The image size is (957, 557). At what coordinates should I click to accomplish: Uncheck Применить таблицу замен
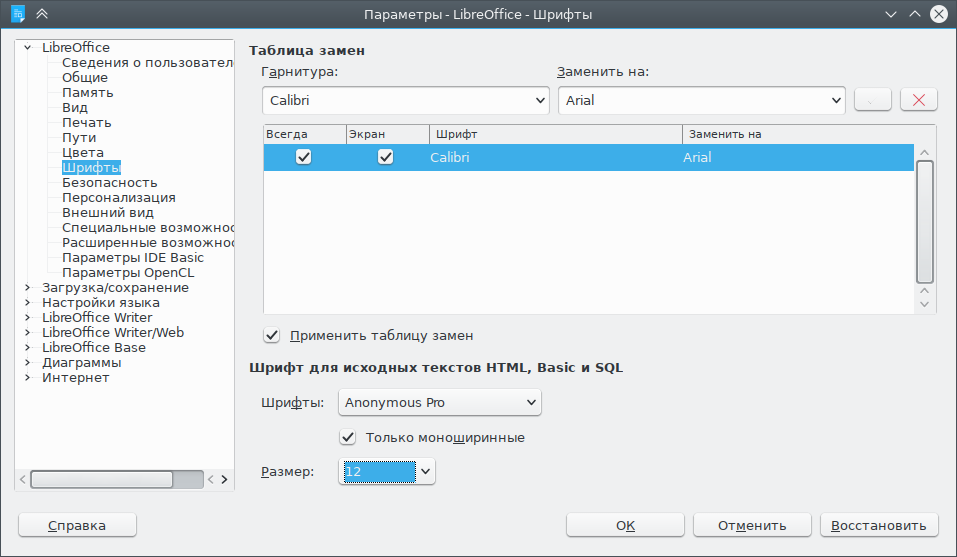tap(272, 336)
